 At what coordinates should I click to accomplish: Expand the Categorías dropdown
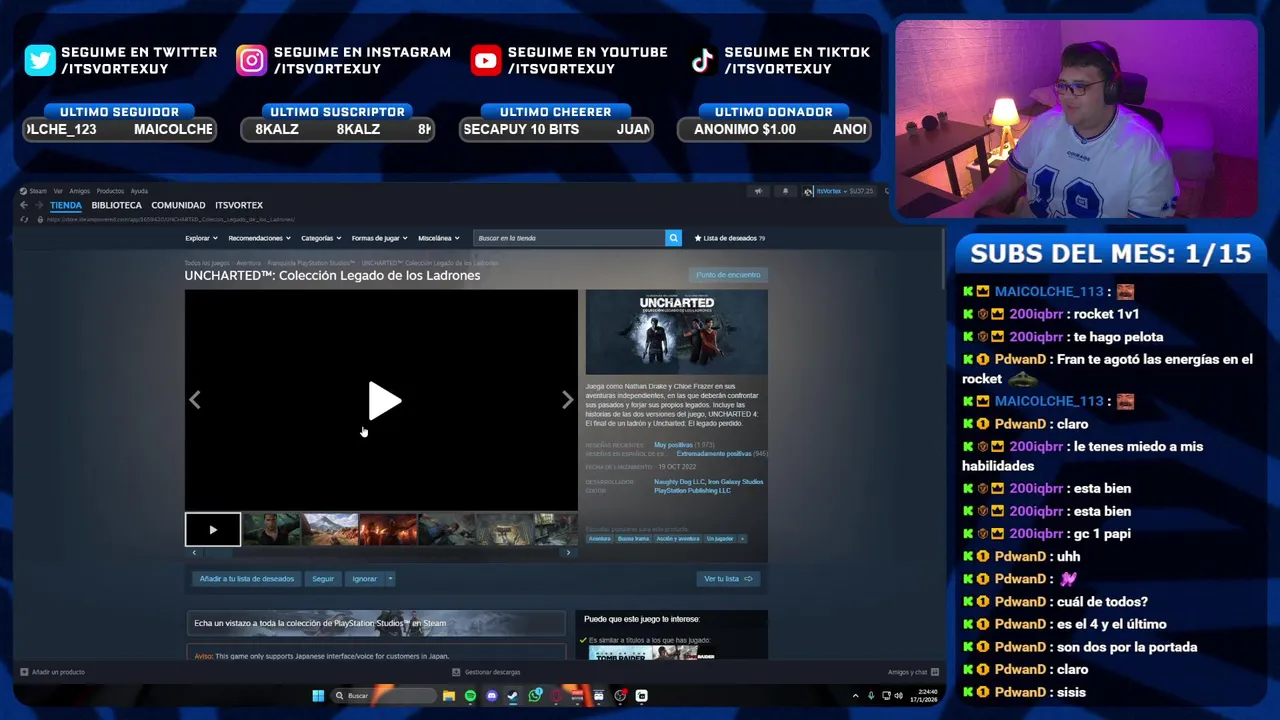point(321,238)
